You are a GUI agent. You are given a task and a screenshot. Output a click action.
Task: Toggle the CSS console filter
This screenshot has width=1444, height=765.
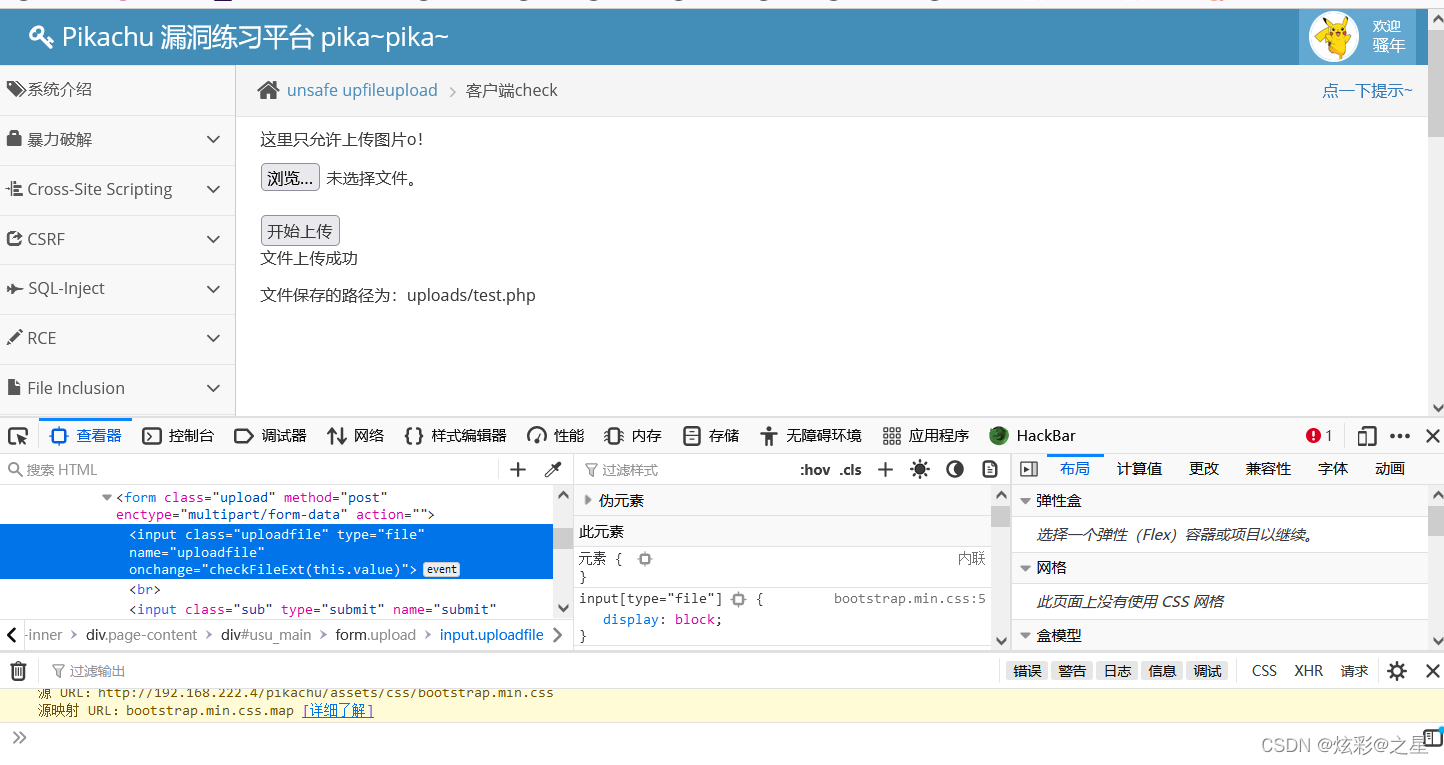(1264, 671)
